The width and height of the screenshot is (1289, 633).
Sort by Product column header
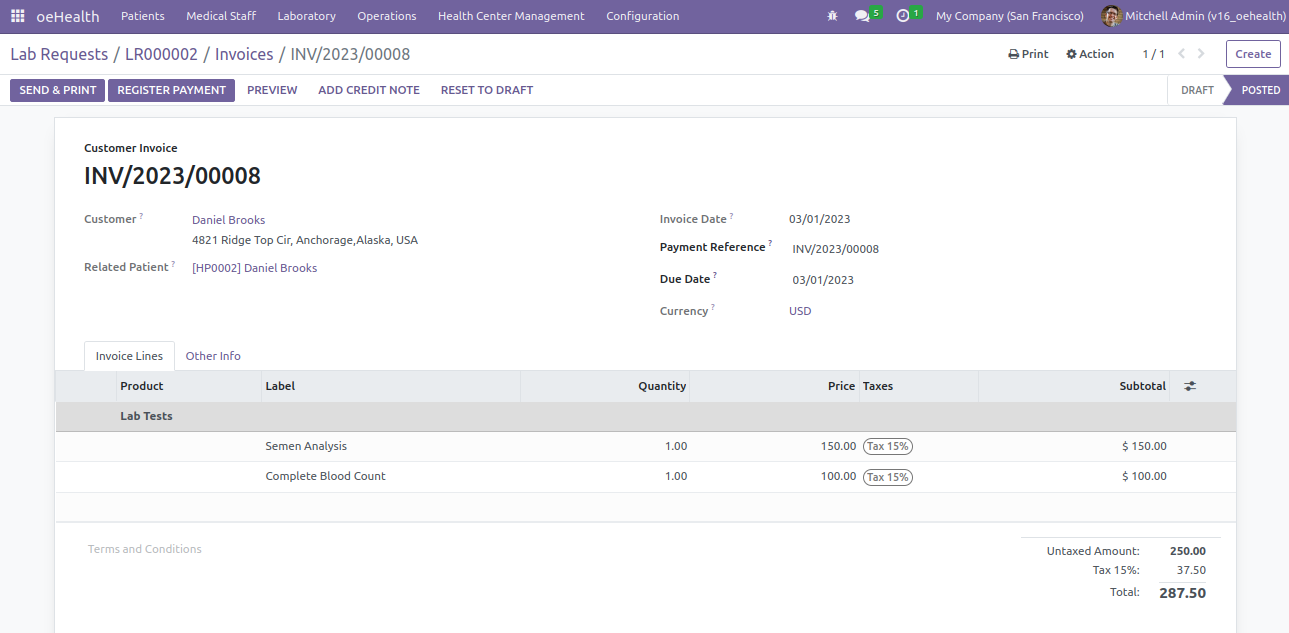tap(188, 386)
